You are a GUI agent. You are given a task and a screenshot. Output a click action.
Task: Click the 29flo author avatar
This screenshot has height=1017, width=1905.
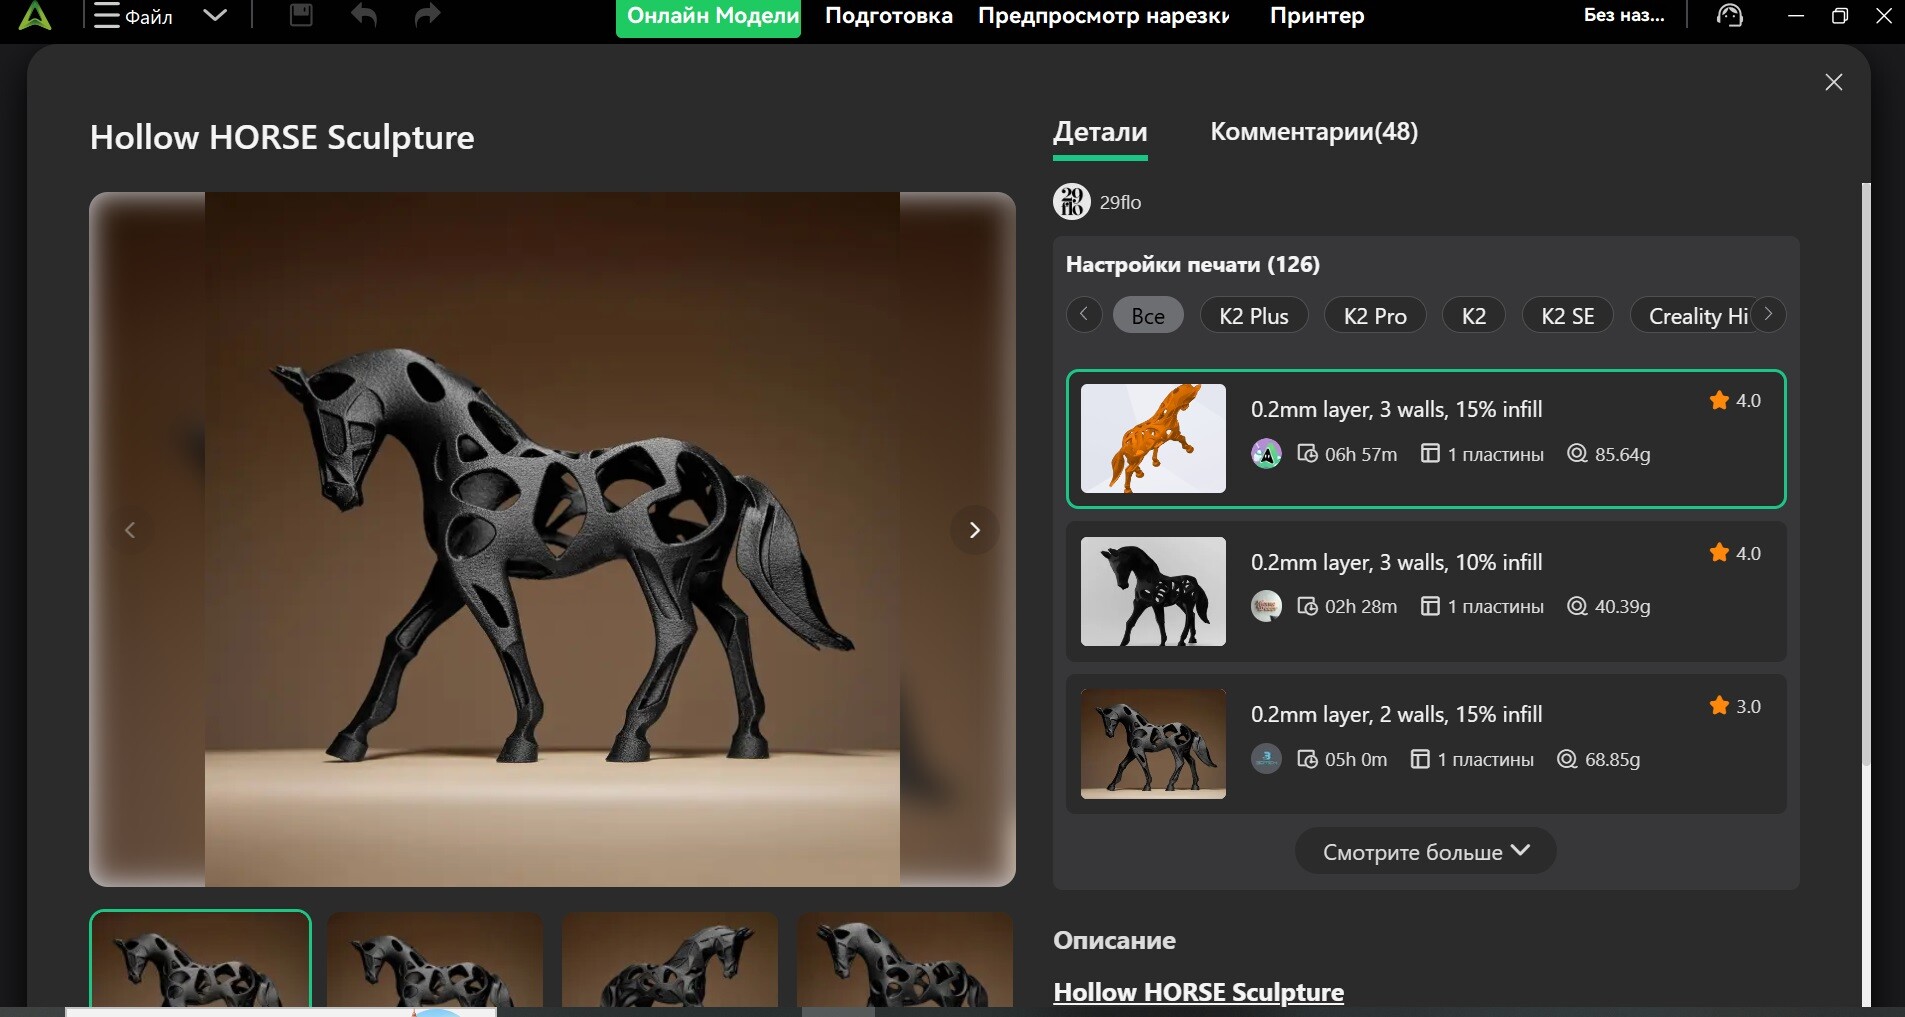(x=1072, y=201)
